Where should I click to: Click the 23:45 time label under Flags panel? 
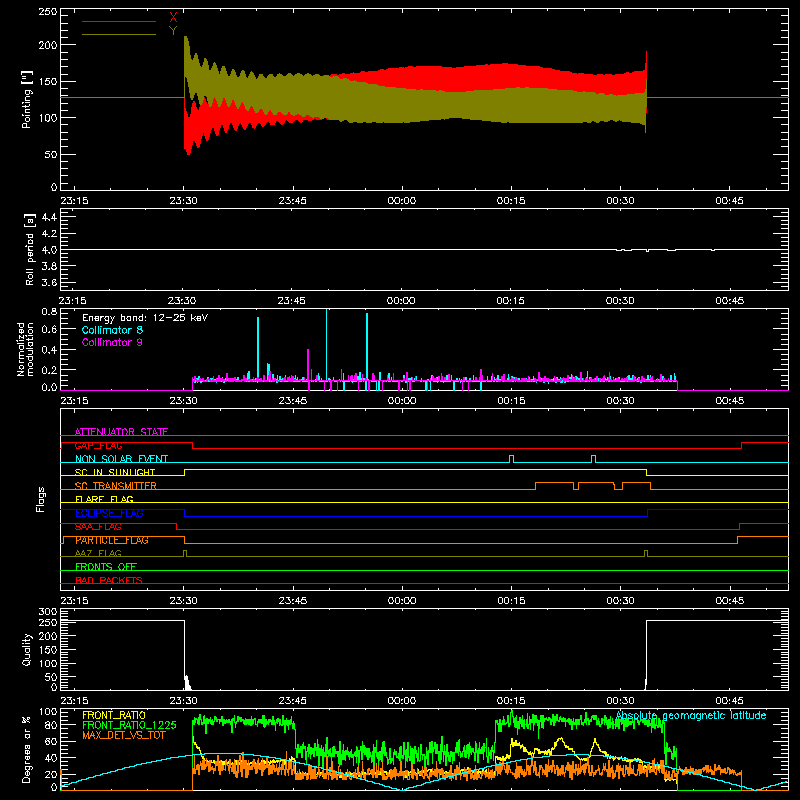(x=292, y=601)
